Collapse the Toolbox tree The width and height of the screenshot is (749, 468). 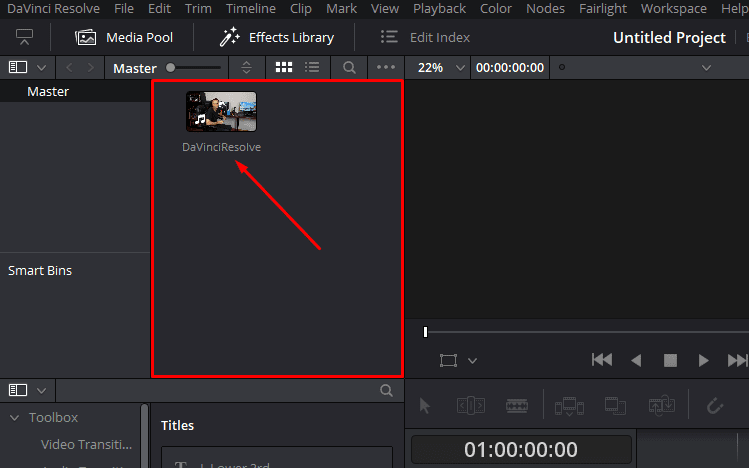[x=15, y=417]
